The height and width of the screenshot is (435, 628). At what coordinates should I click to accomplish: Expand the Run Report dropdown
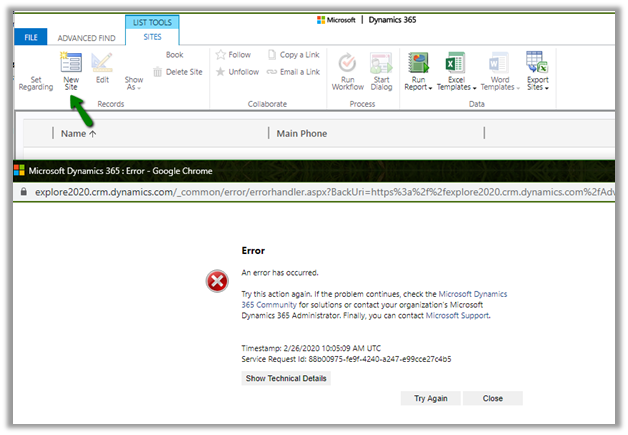point(419,72)
